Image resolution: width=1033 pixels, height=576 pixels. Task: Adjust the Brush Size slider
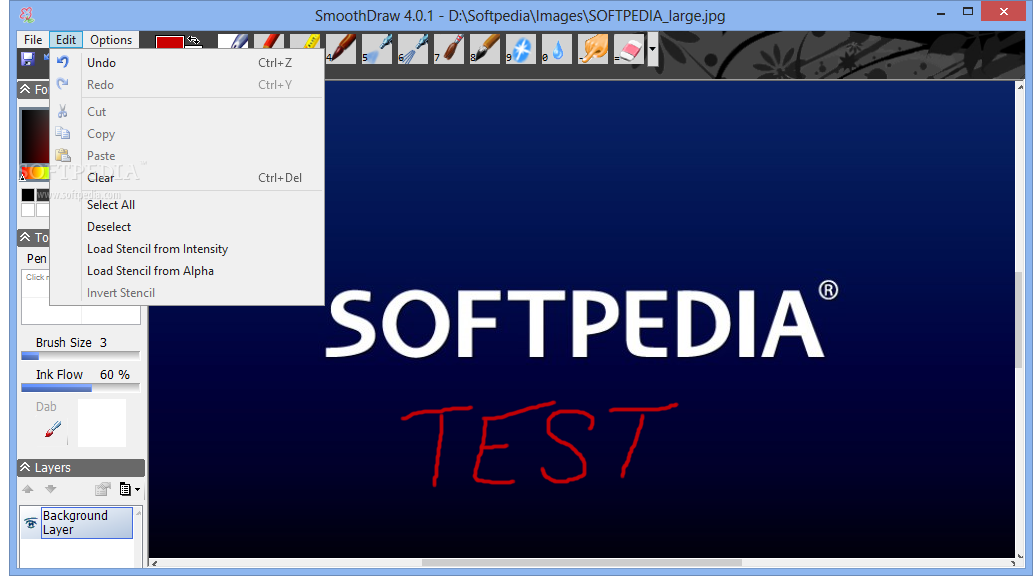coord(80,356)
